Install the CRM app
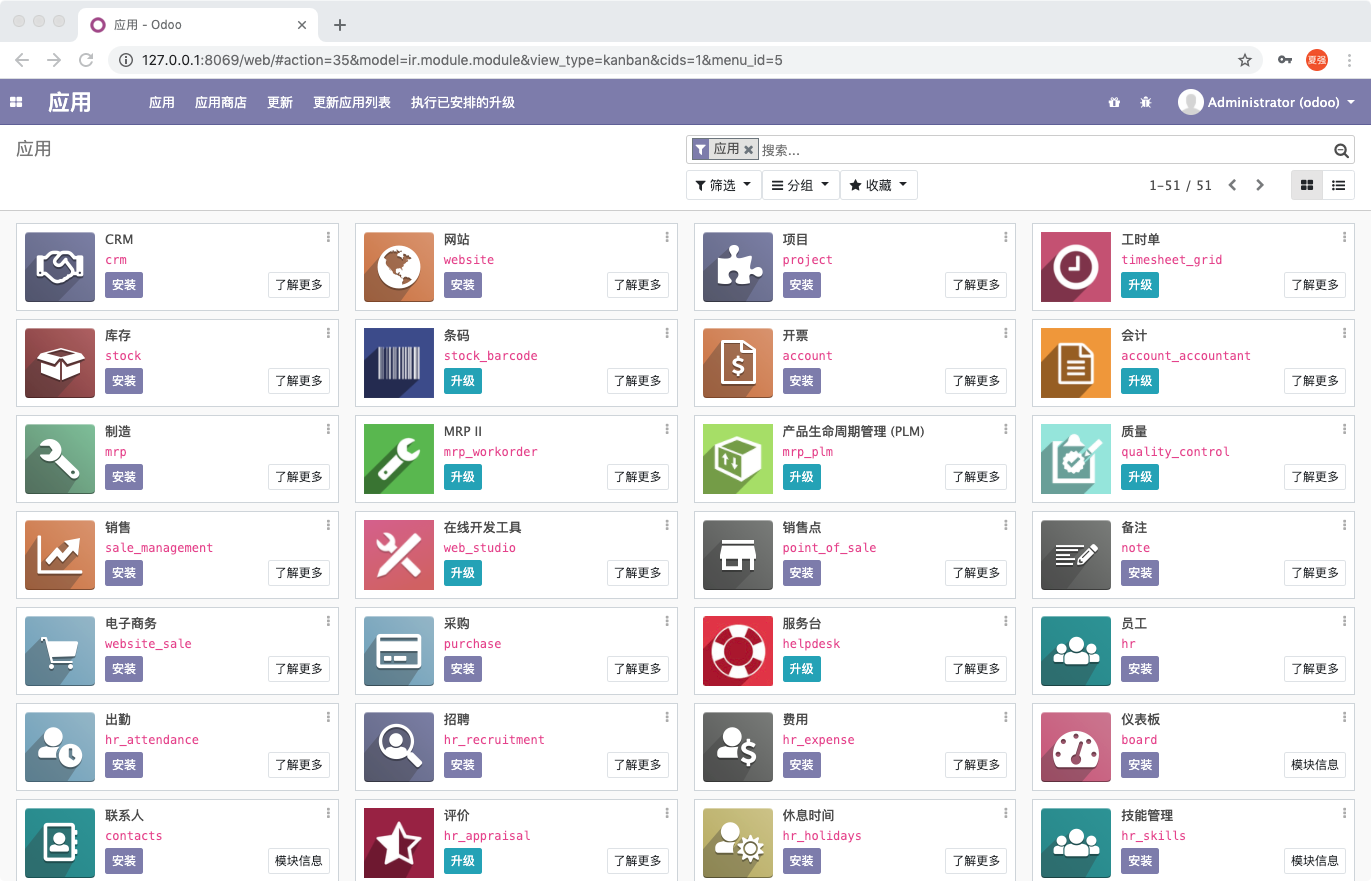The width and height of the screenshot is (1371, 881). coord(124,285)
